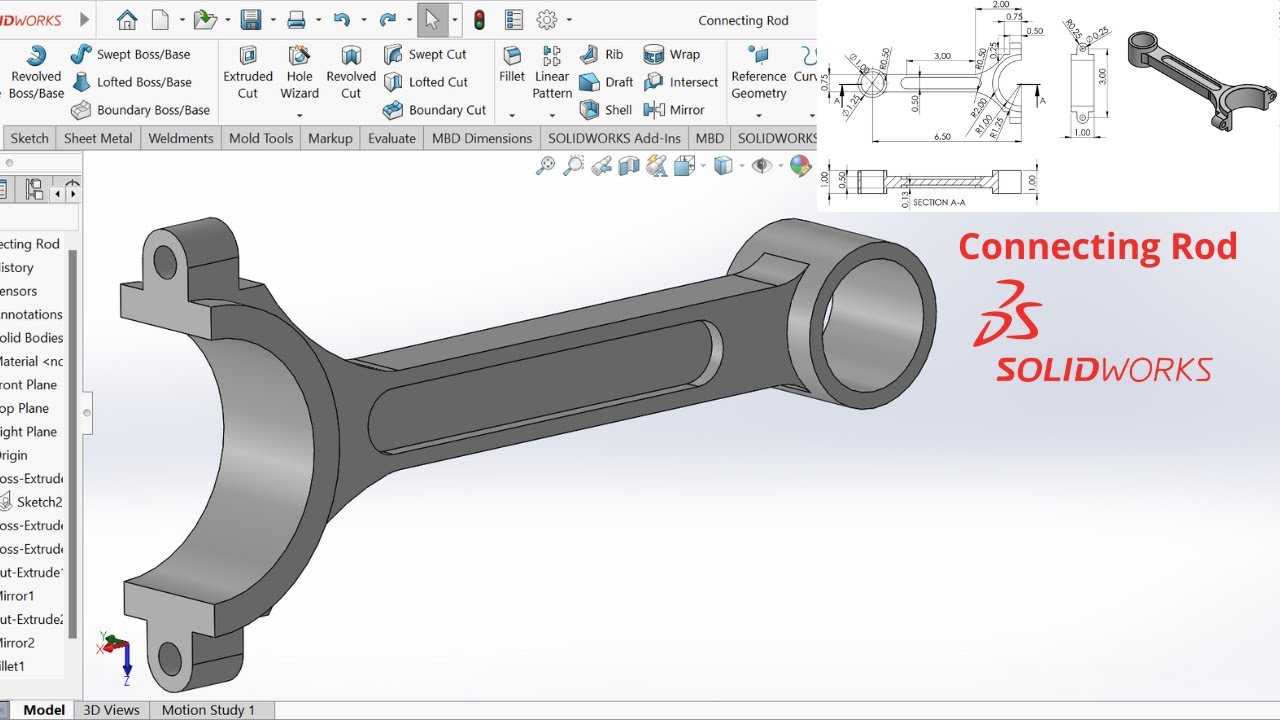
Task: Edit Appearance color ball
Action: click(800, 166)
